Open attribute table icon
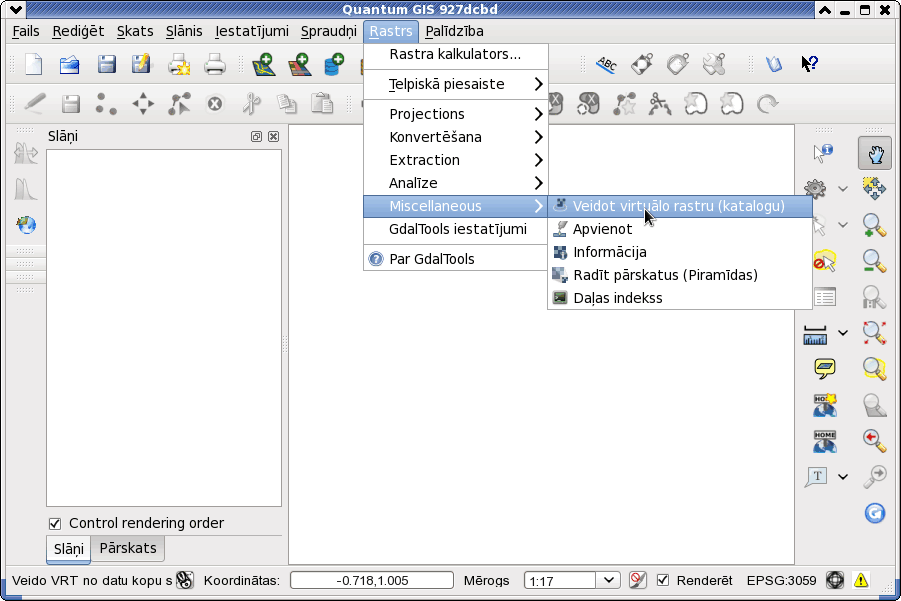 (x=825, y=297)
